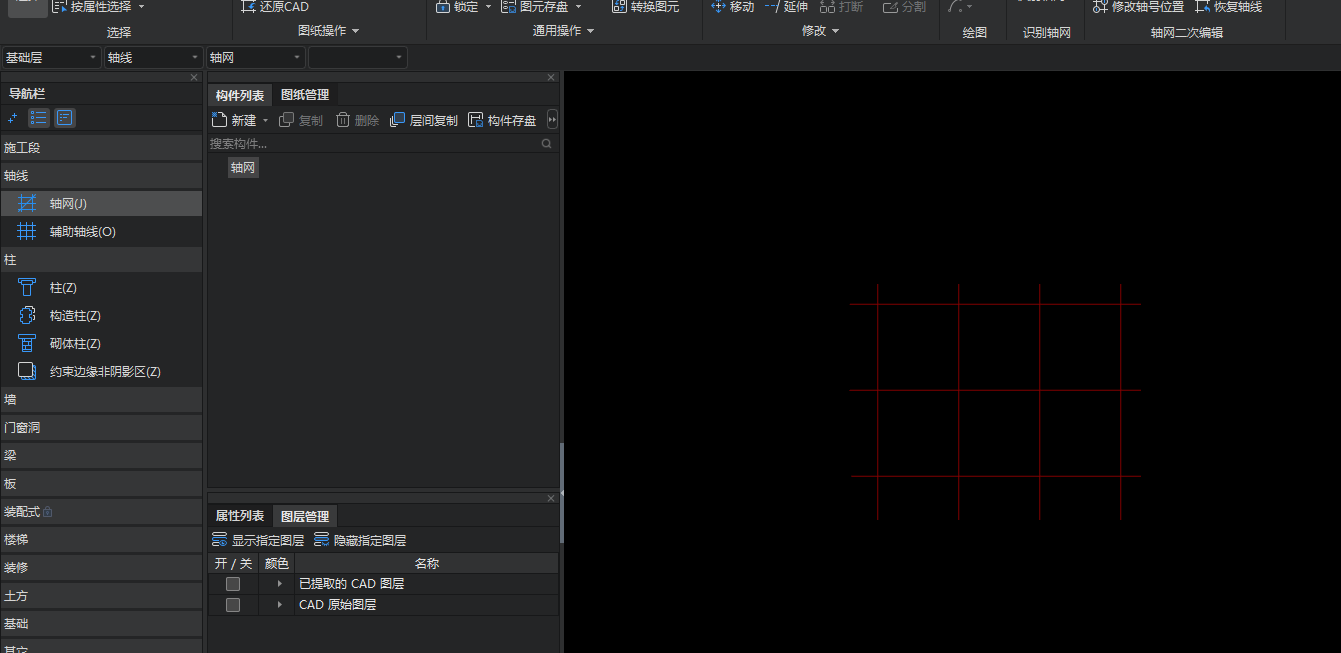Click the 恢复轴线 tool
Image resolution: width=1341 pixels, height=653 pixels.
point(1229,7)
